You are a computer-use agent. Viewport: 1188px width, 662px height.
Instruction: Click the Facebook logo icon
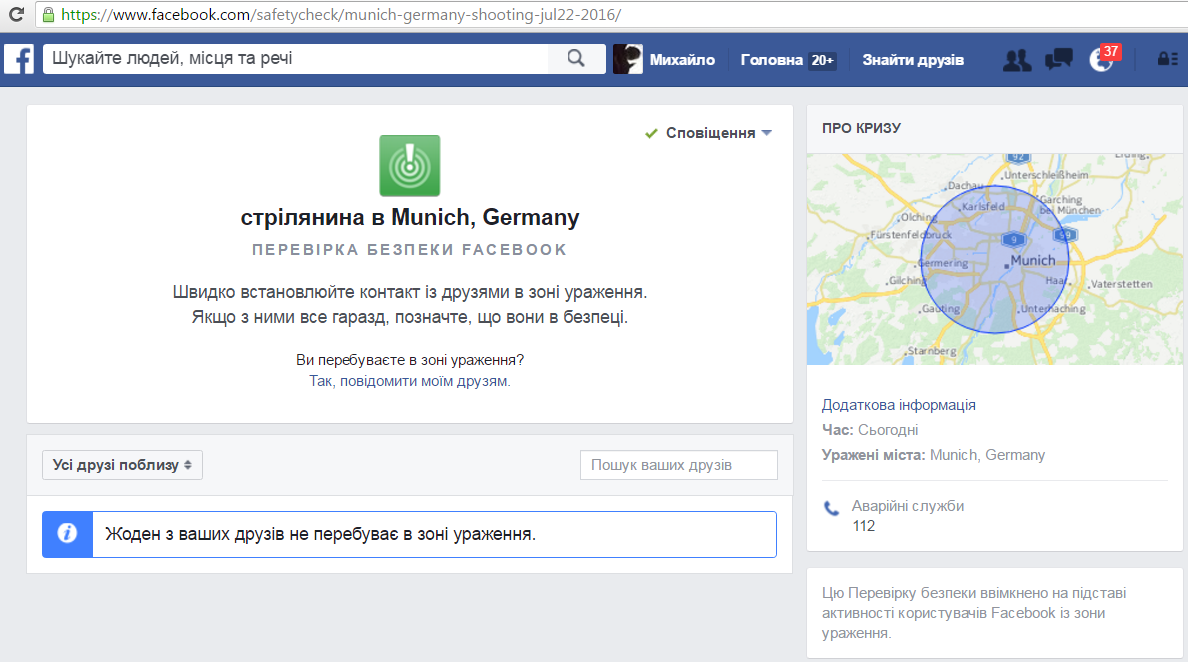coord(19,59)
